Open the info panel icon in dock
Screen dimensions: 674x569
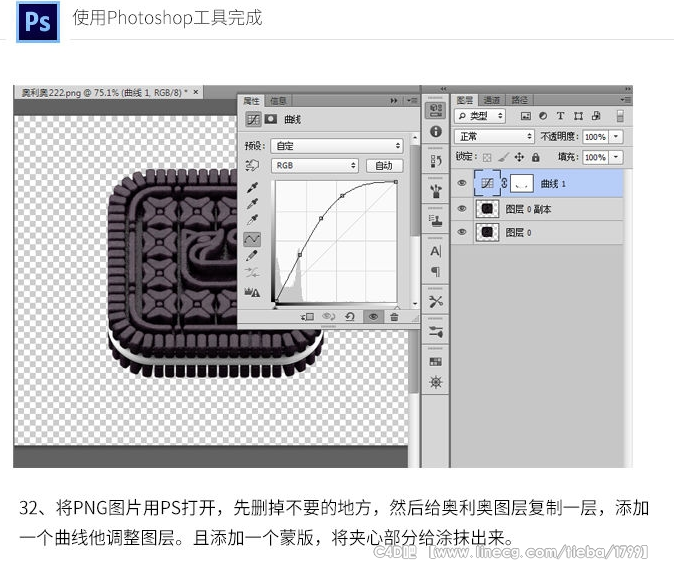coord(436,132)
